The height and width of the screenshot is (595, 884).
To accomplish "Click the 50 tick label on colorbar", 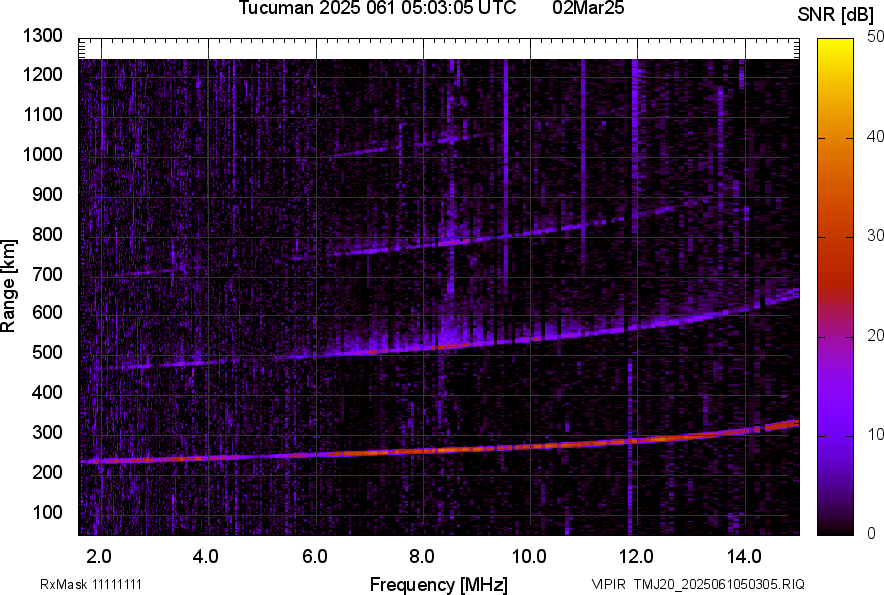I will (x=876, y=37).
